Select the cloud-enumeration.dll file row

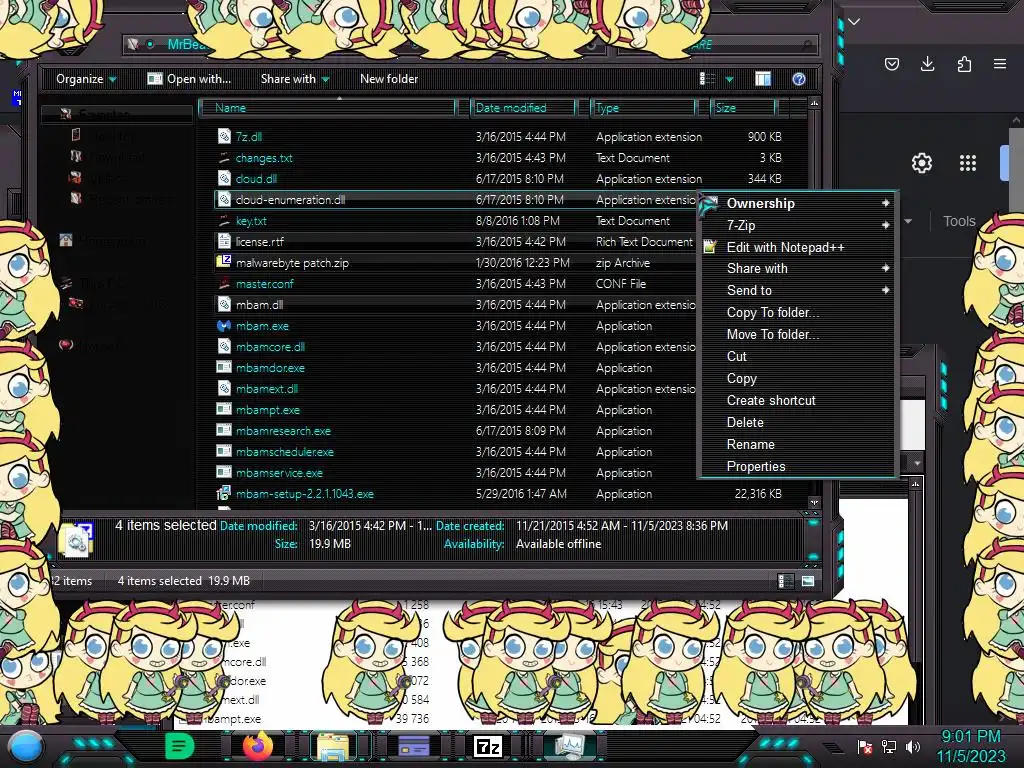pyautogui.click(x=455, y=200)
